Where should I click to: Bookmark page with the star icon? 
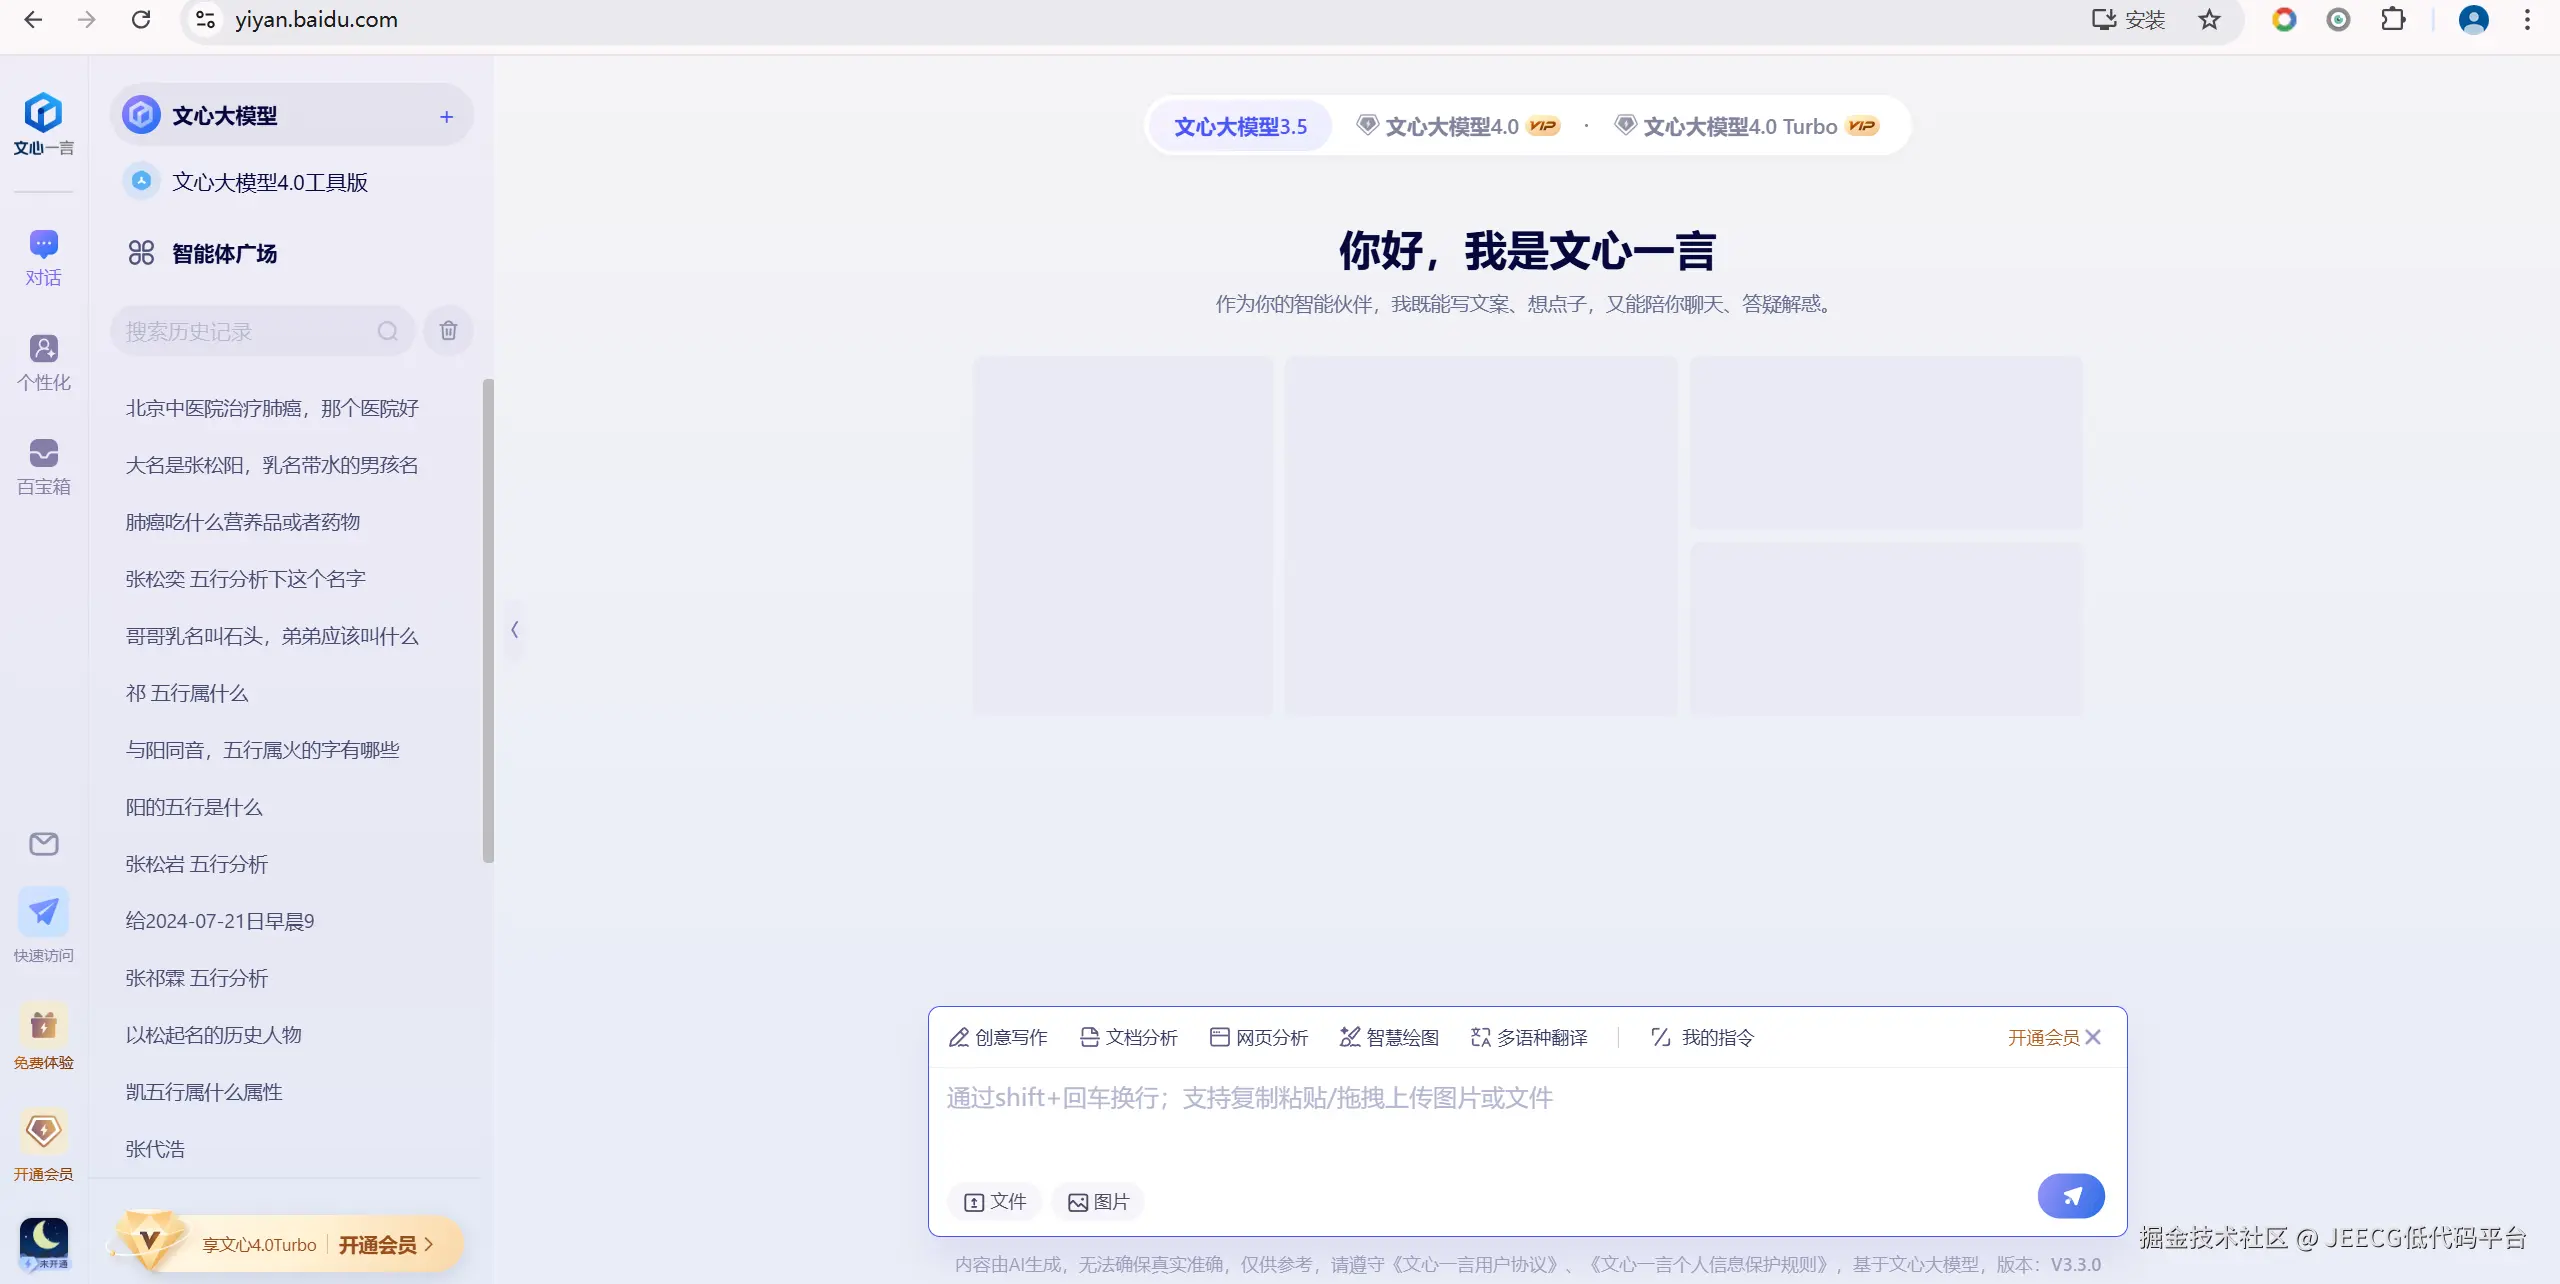[x=2209, y=20]
